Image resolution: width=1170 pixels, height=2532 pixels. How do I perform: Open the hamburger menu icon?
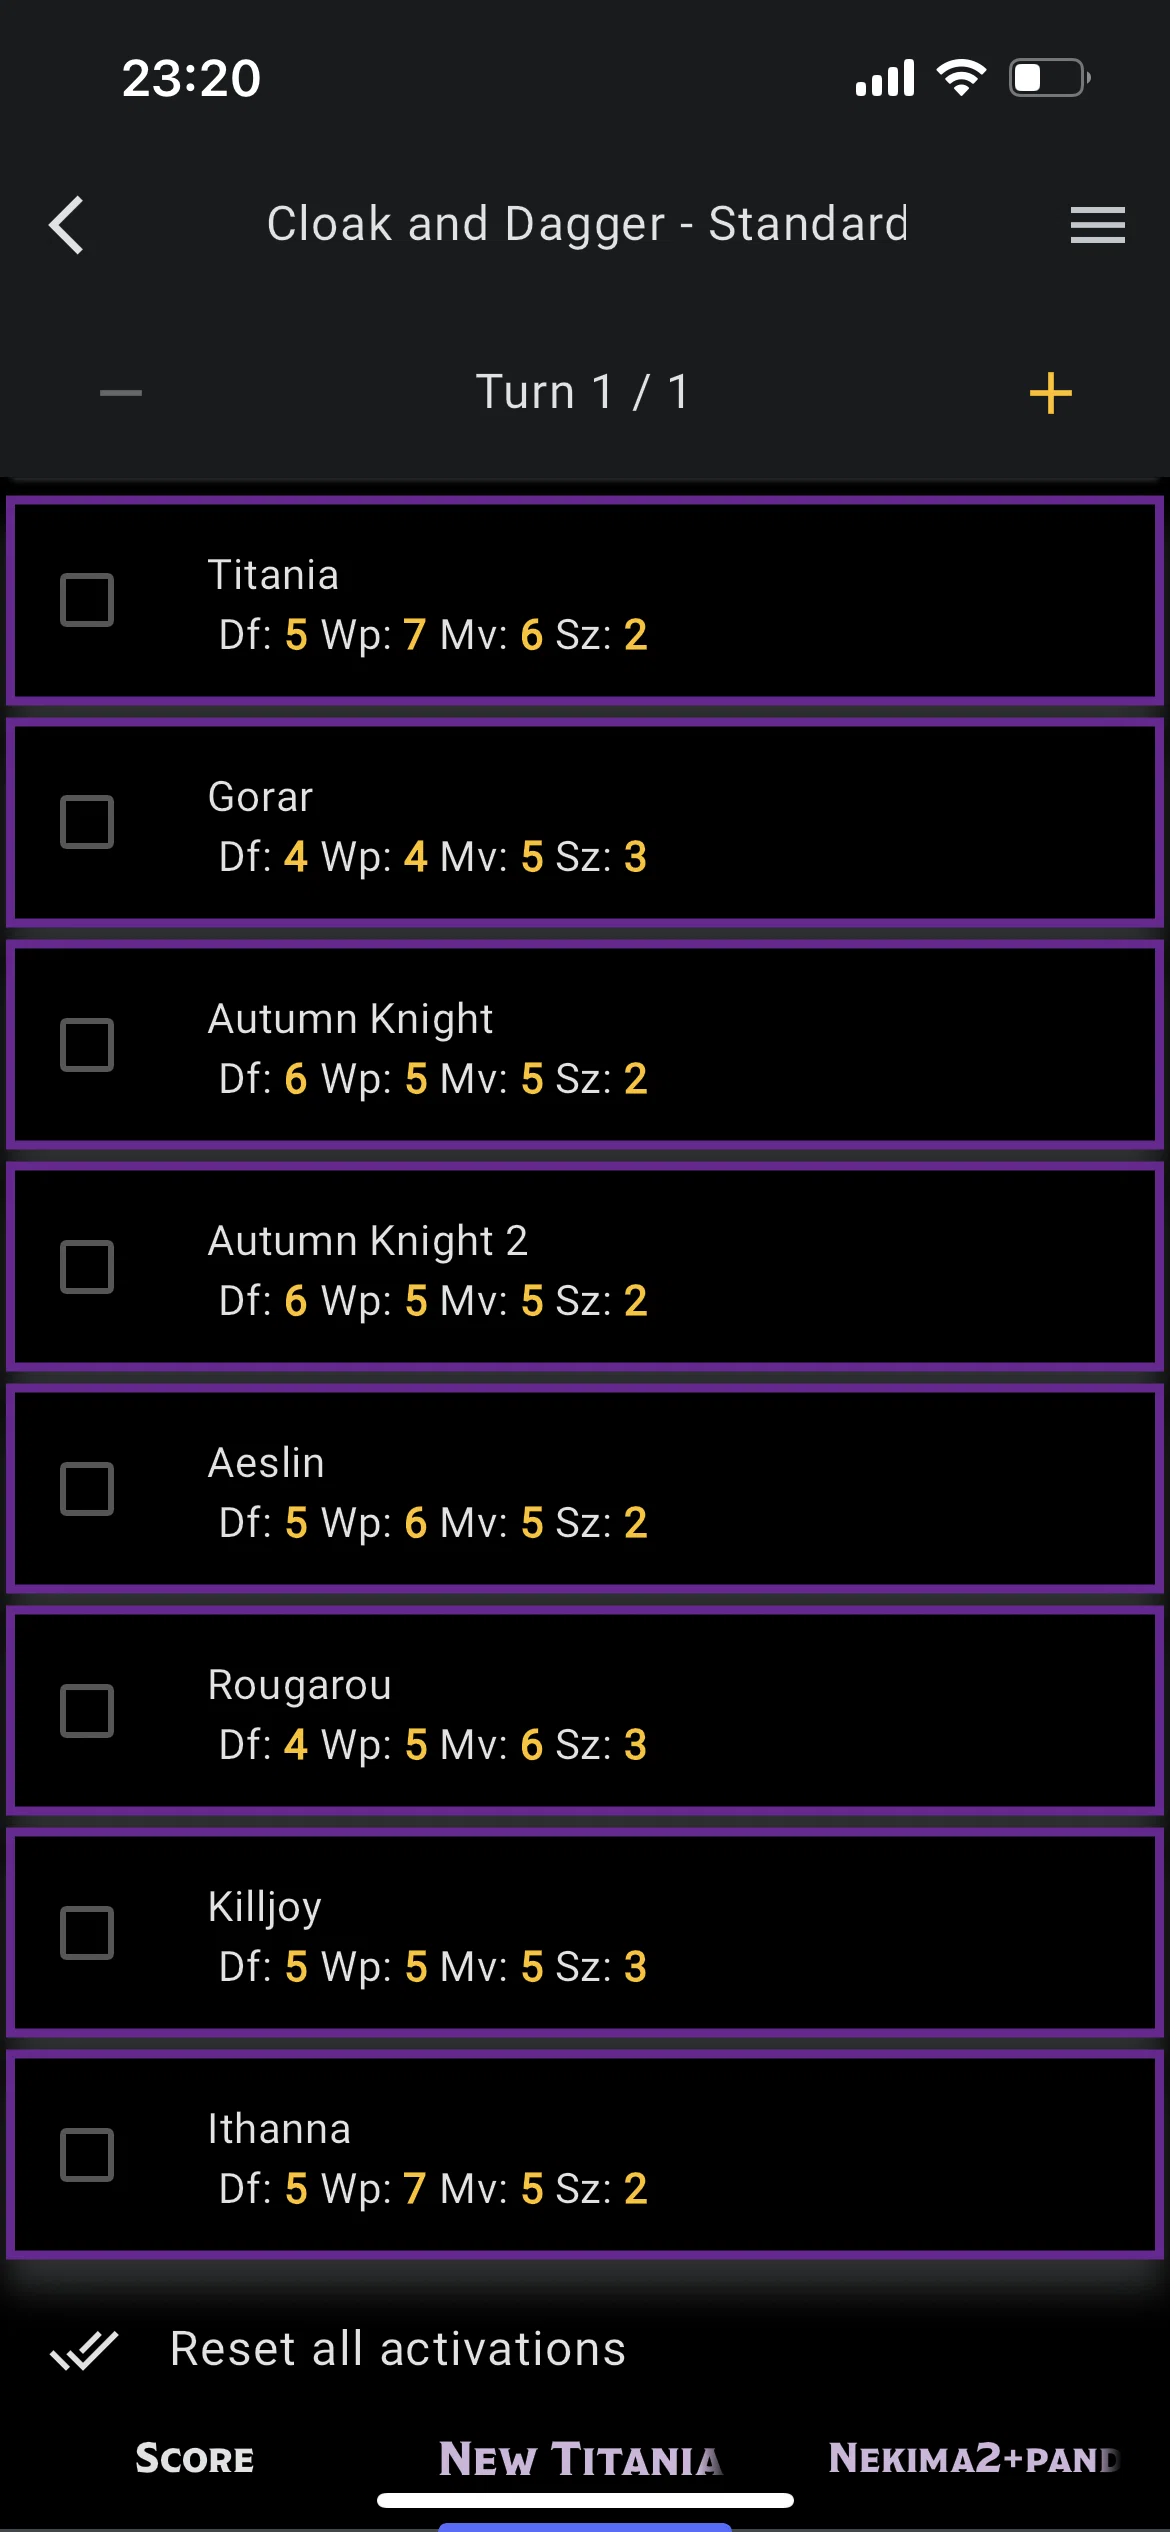[x=1097, y=225]
